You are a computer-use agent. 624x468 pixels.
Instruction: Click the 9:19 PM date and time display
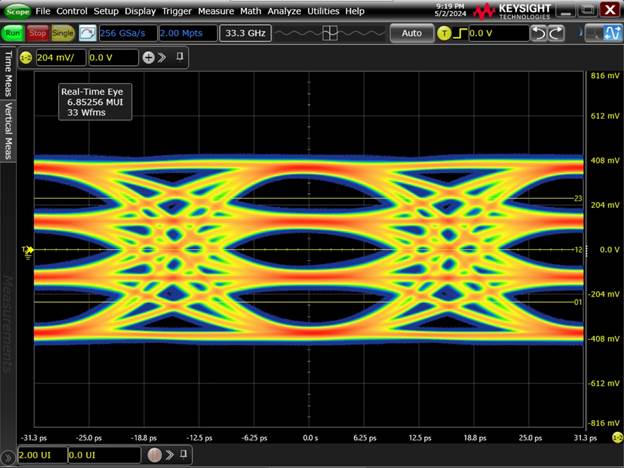click(450, 10)
